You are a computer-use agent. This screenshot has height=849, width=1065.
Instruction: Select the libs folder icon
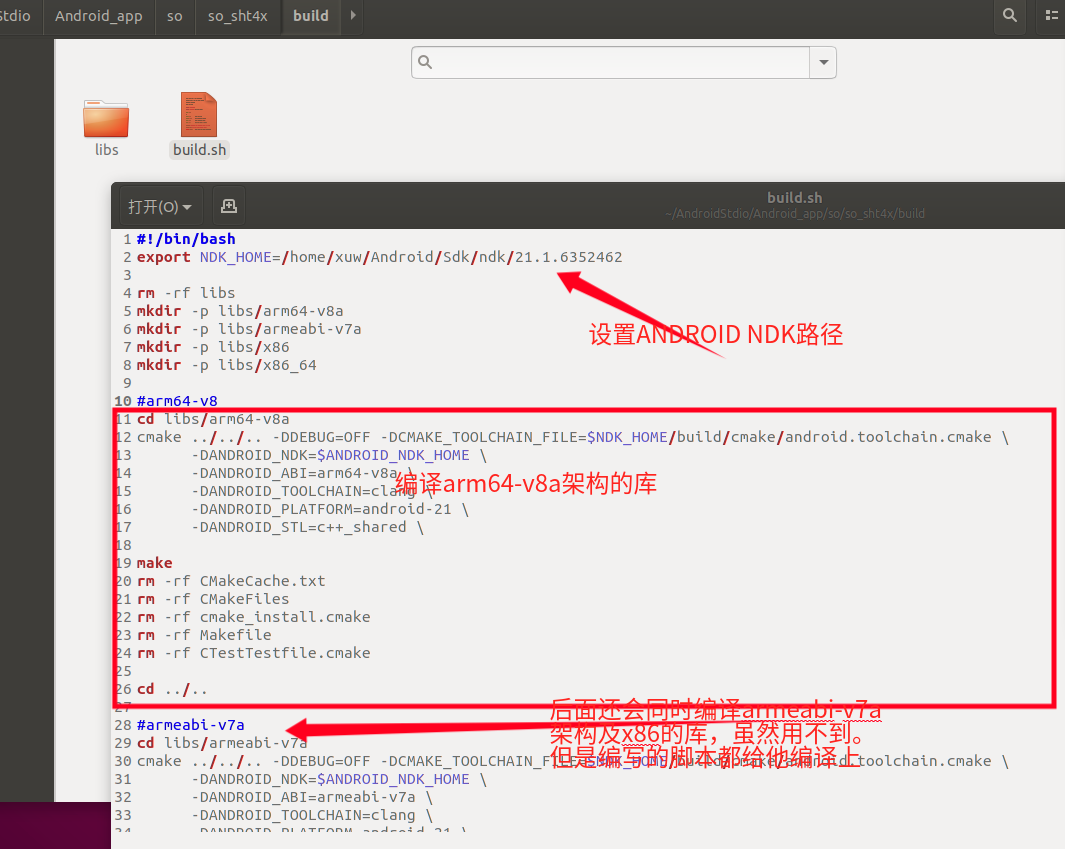[106, 118]
